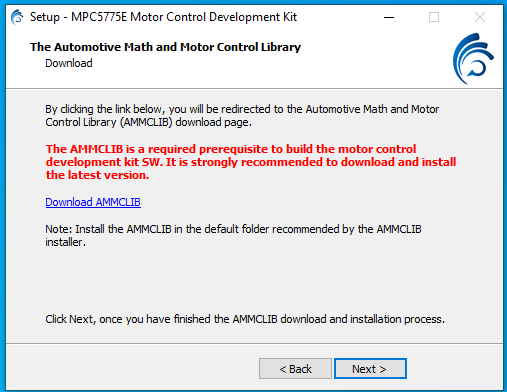Visit the AMMCLIB download page via the hyperlink
Viewport: 507px width, 392px height.
(x=93, y=202)
